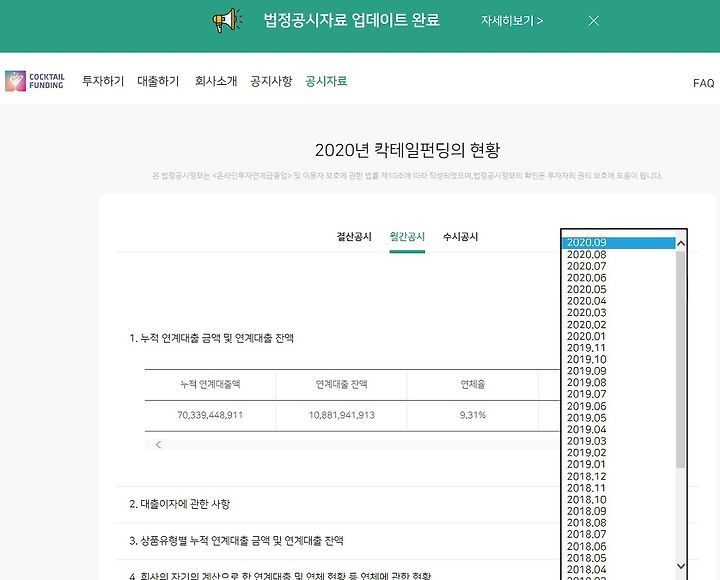Click the date list scrollbar thumb
This screenshot has width=720, height=580.
click(681, 360)
